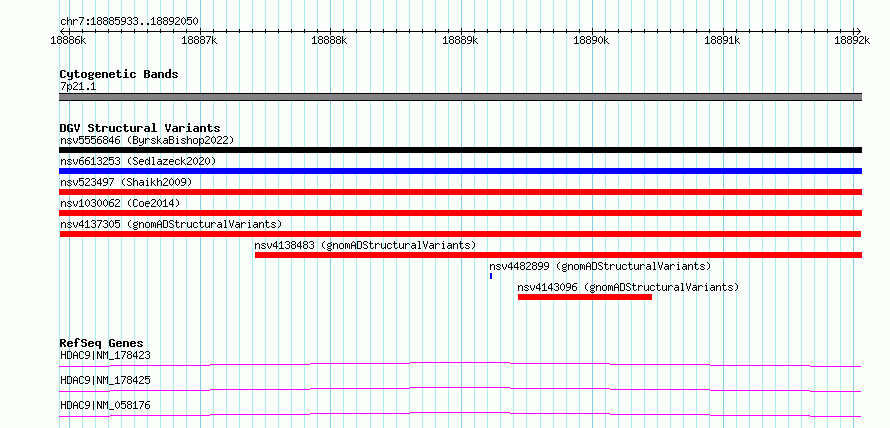Select the red nsv1030062 variant bar
This screenshot has height=428, width=890.
point(460,213)
